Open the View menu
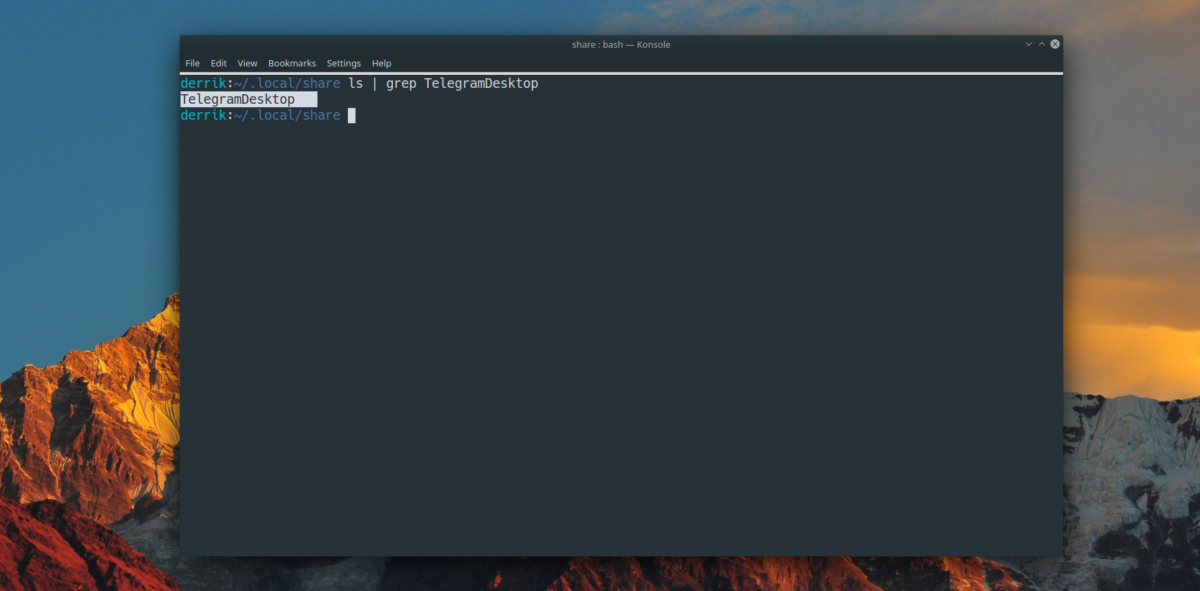The width and height of the screenshot is (1200, 591). [x=247, y=63]
